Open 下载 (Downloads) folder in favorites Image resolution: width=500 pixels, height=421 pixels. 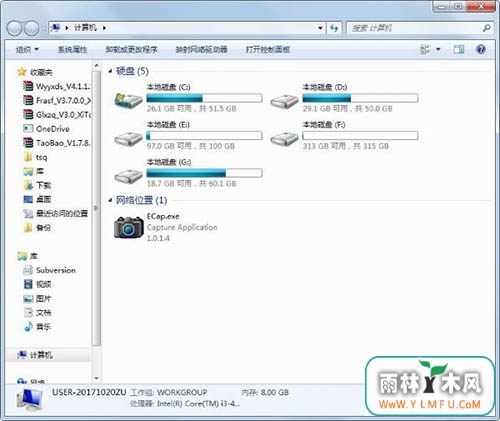(37, 185)
